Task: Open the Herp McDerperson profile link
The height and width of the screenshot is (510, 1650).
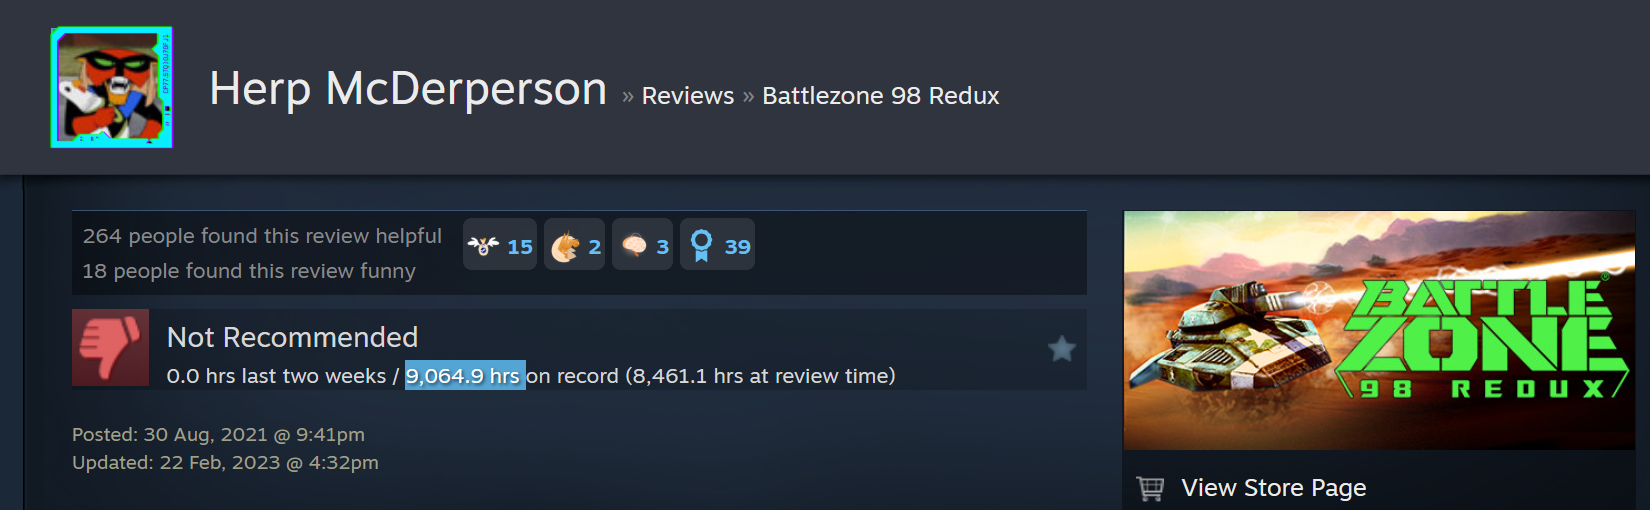Action: point(408,89)
